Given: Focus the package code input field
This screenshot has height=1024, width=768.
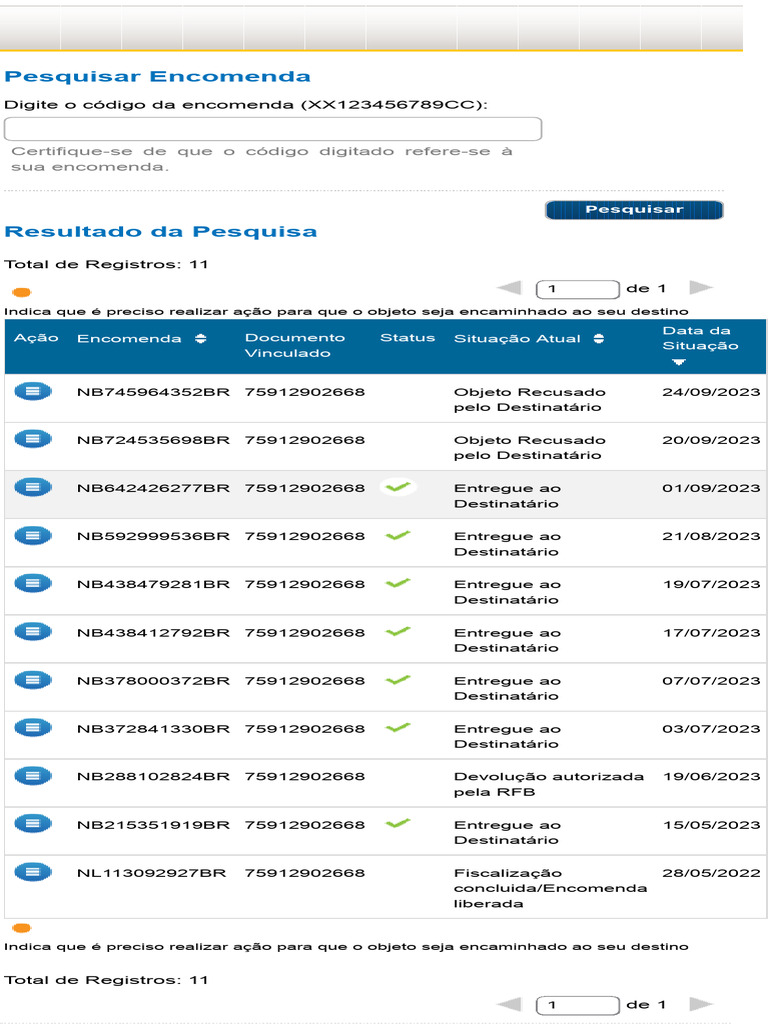Looking at the screenshot, I should click(x=273, y=129).
